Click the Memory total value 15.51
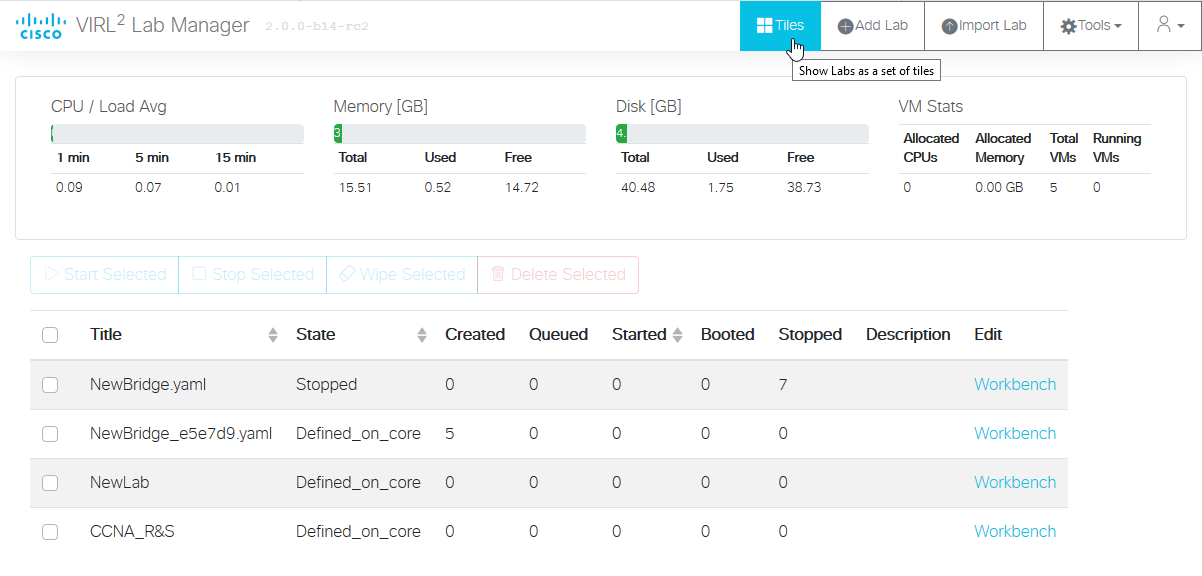1202x576 pixels. [x=355, y=187]
